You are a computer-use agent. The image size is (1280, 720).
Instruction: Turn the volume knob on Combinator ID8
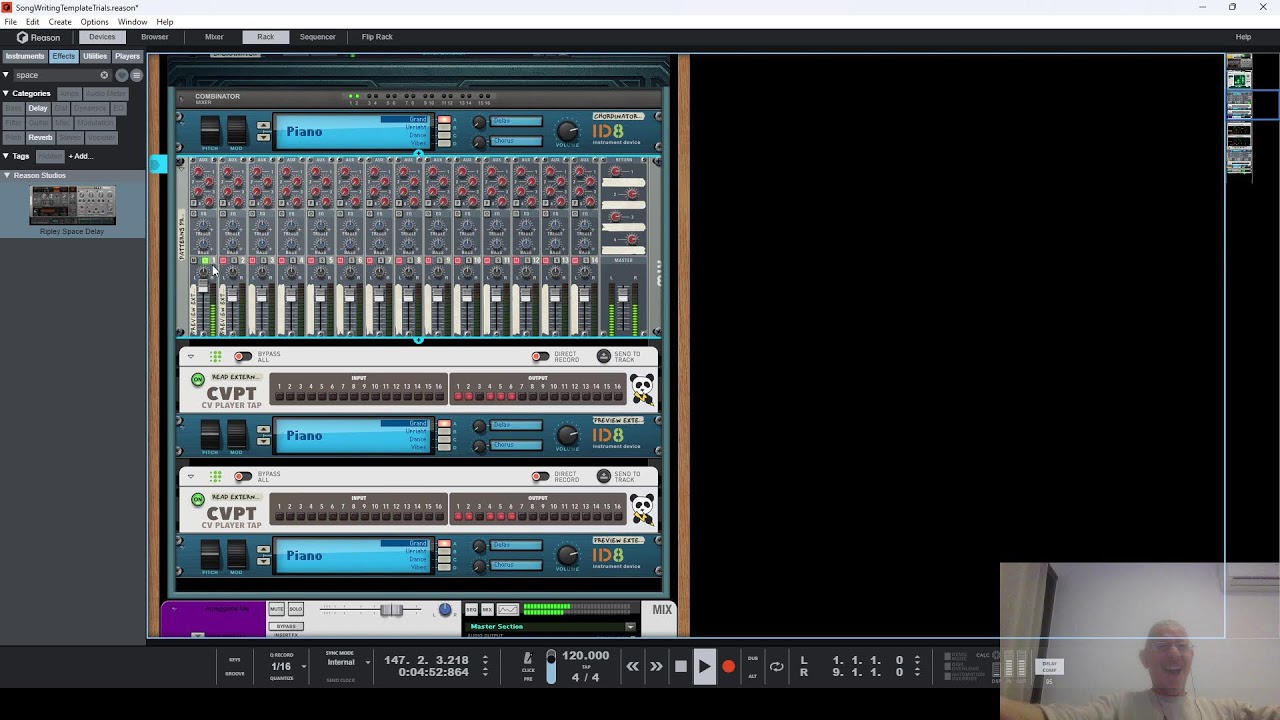(567, 131)
